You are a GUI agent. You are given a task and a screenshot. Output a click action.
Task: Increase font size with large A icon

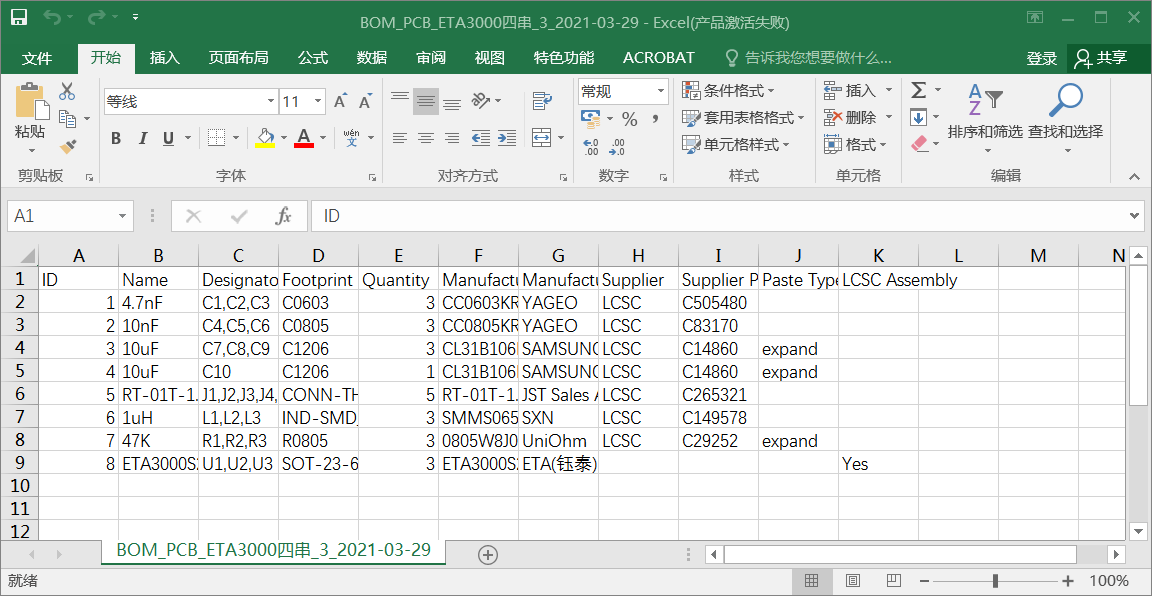point(339,101)
